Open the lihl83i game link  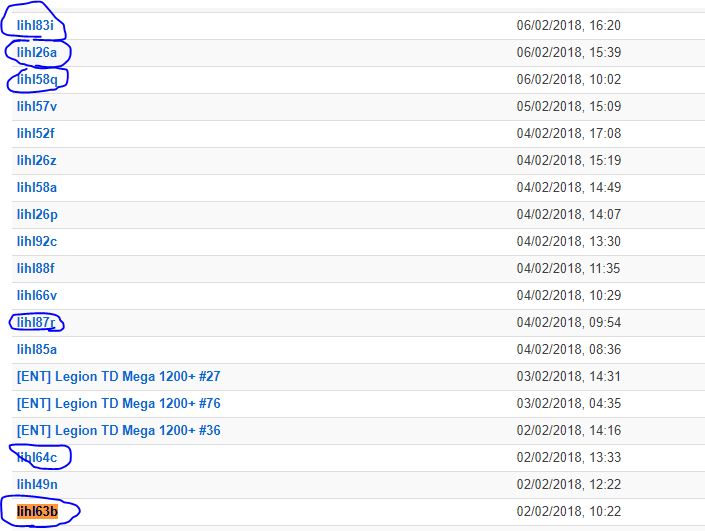point(35,26)
